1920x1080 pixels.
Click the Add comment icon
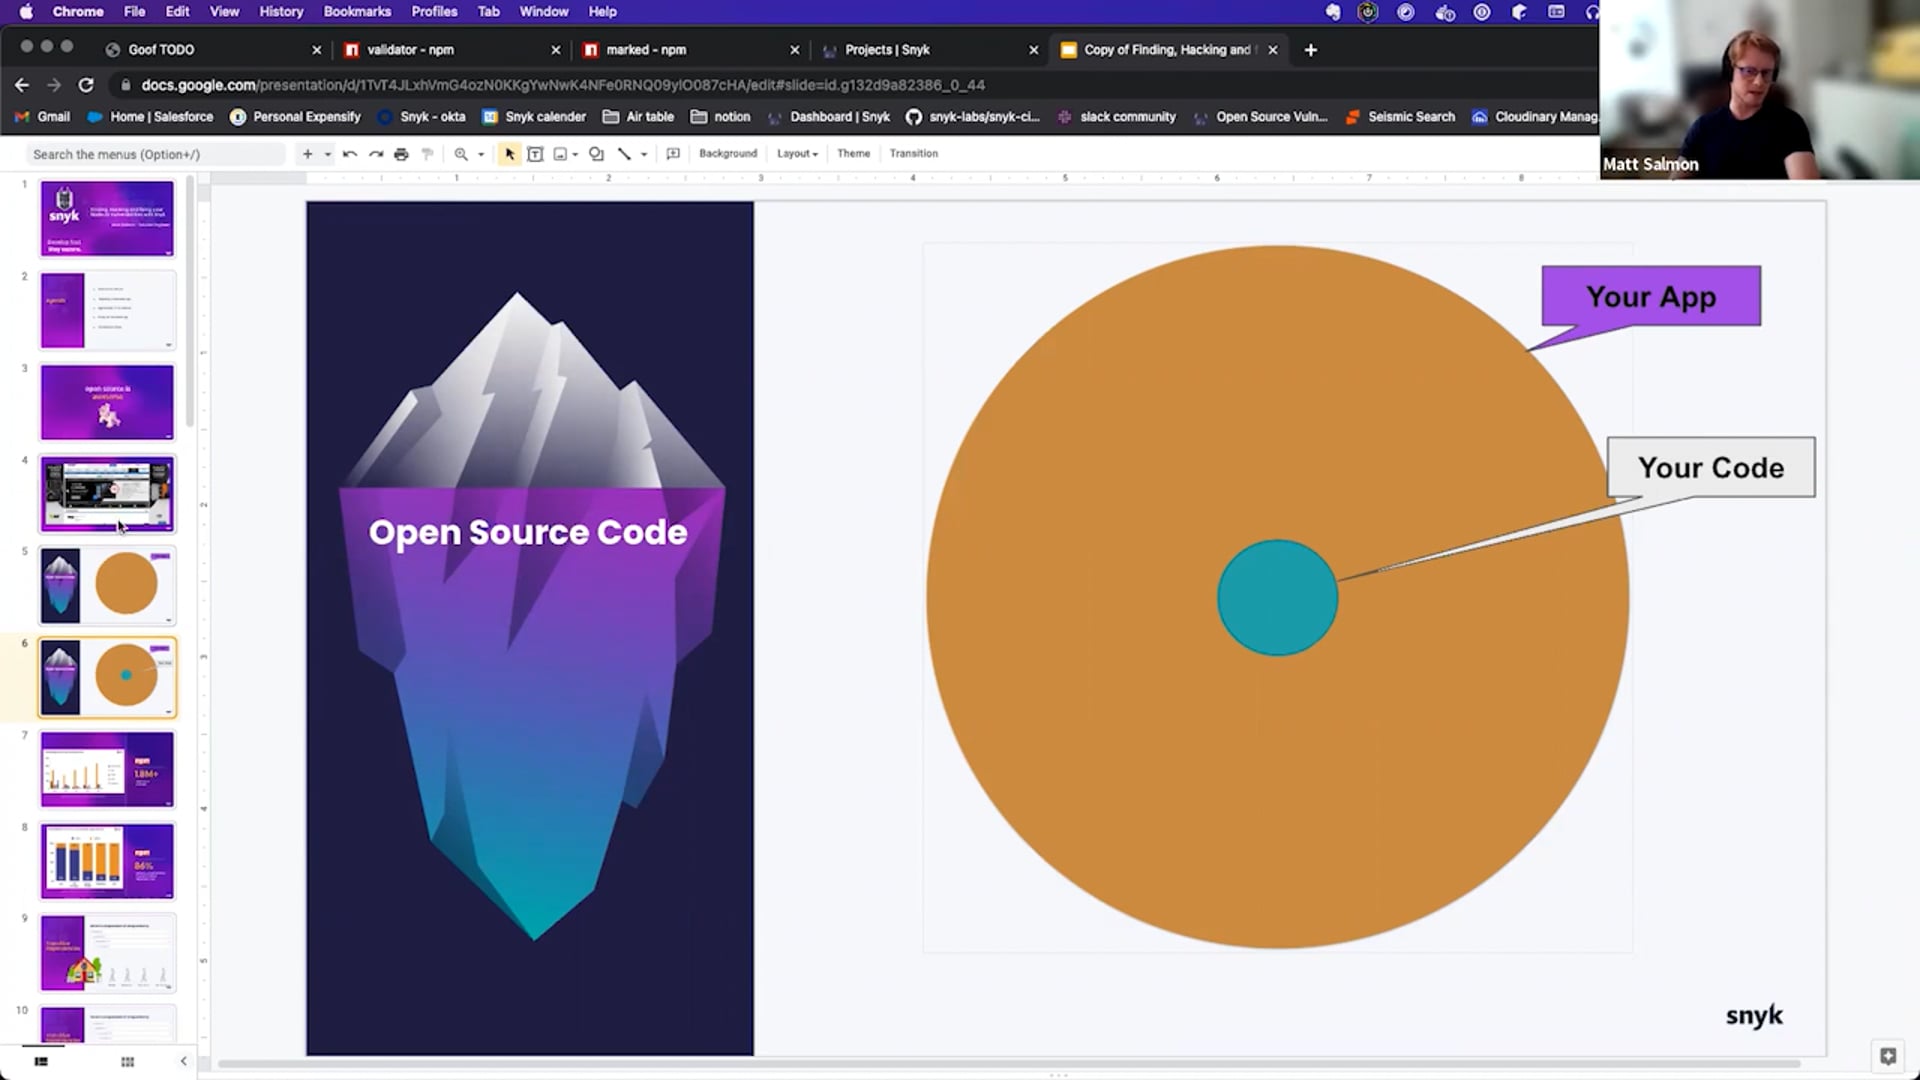673,154
